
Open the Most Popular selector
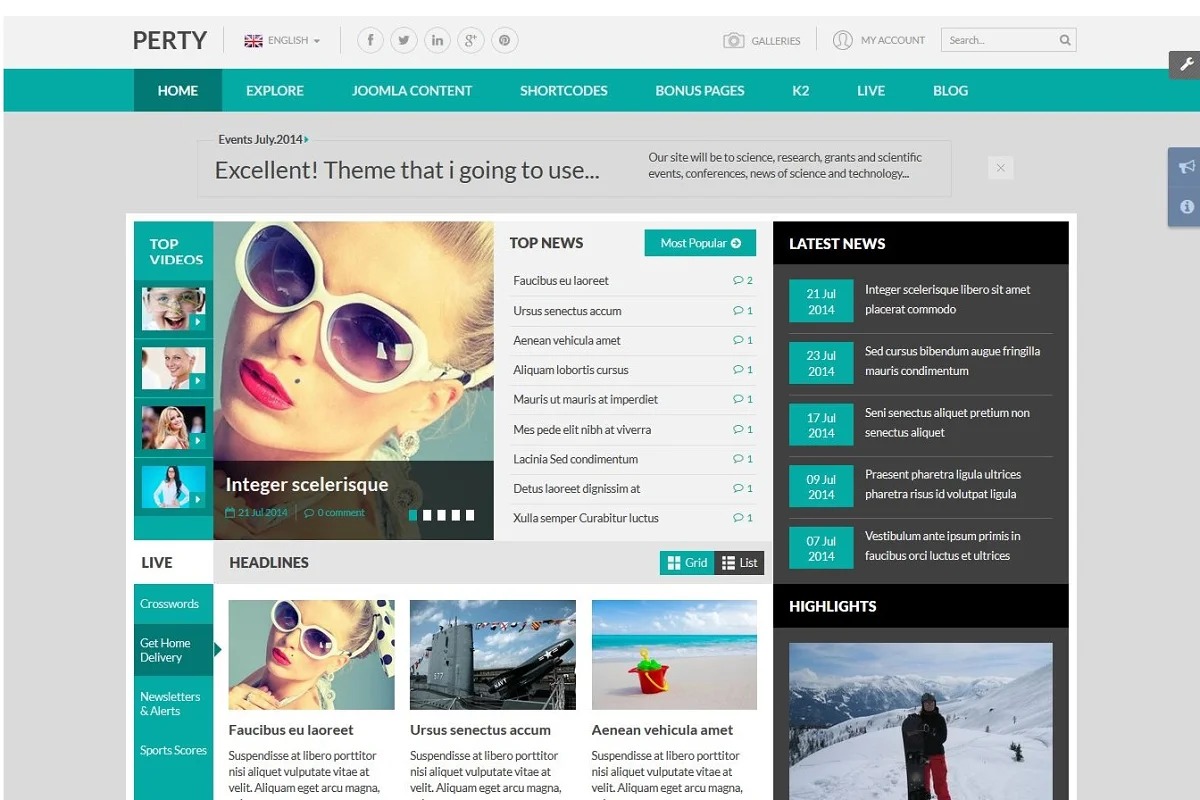700,243
